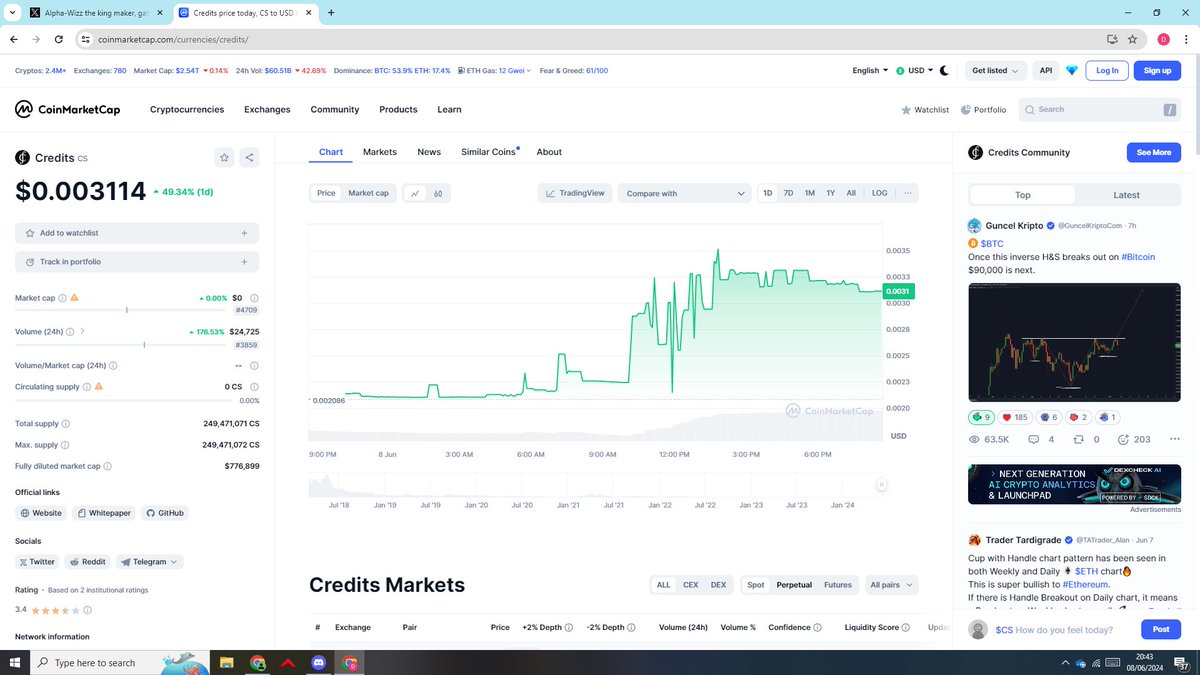Image resolution: width=1200 pixels, height=675 pixels.
Task: Open the Guncel Kripto chart image
Action: [1074, 342]
